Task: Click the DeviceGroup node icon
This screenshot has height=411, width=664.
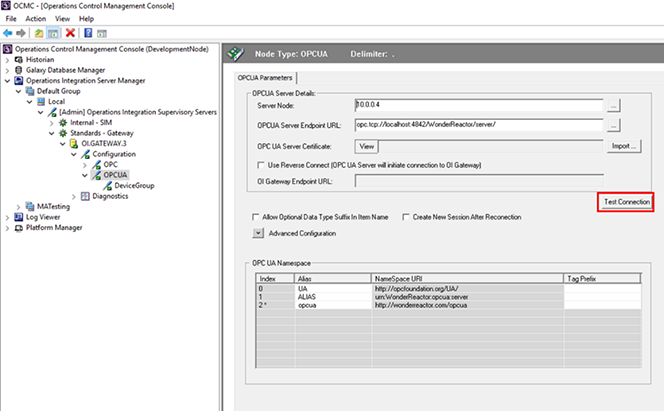Action: 108,185
